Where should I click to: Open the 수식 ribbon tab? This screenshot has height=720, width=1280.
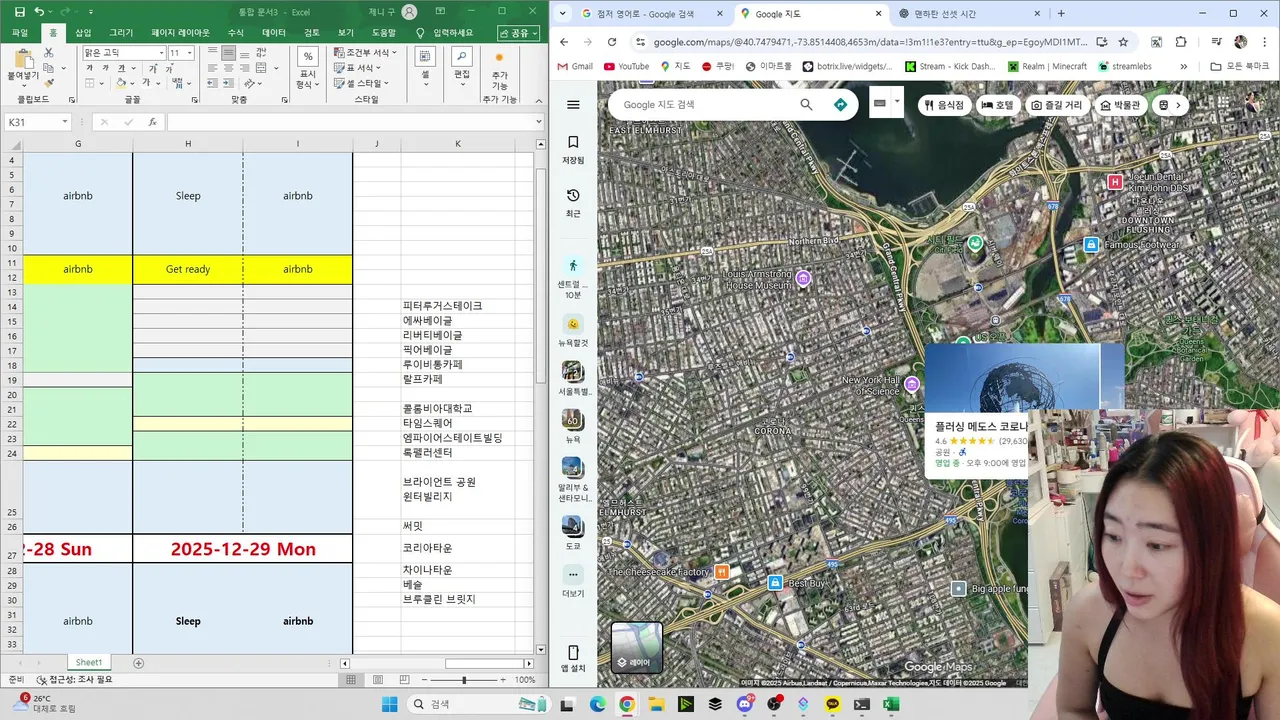pyautogui.click(x=236, y=33)
